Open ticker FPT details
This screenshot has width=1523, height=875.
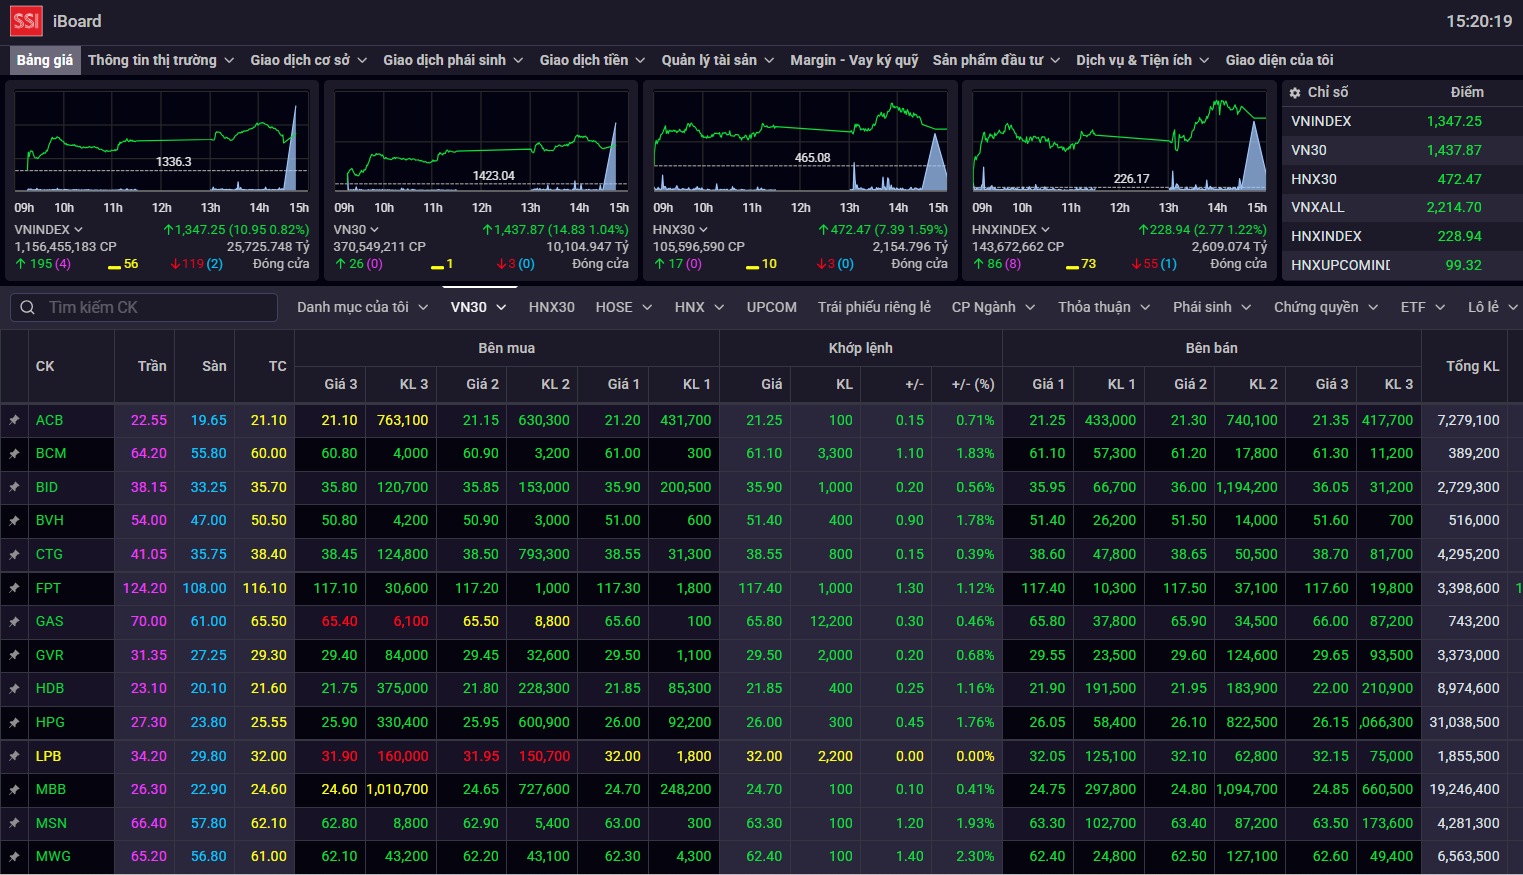pyautogui.click(x=48, y=588)
